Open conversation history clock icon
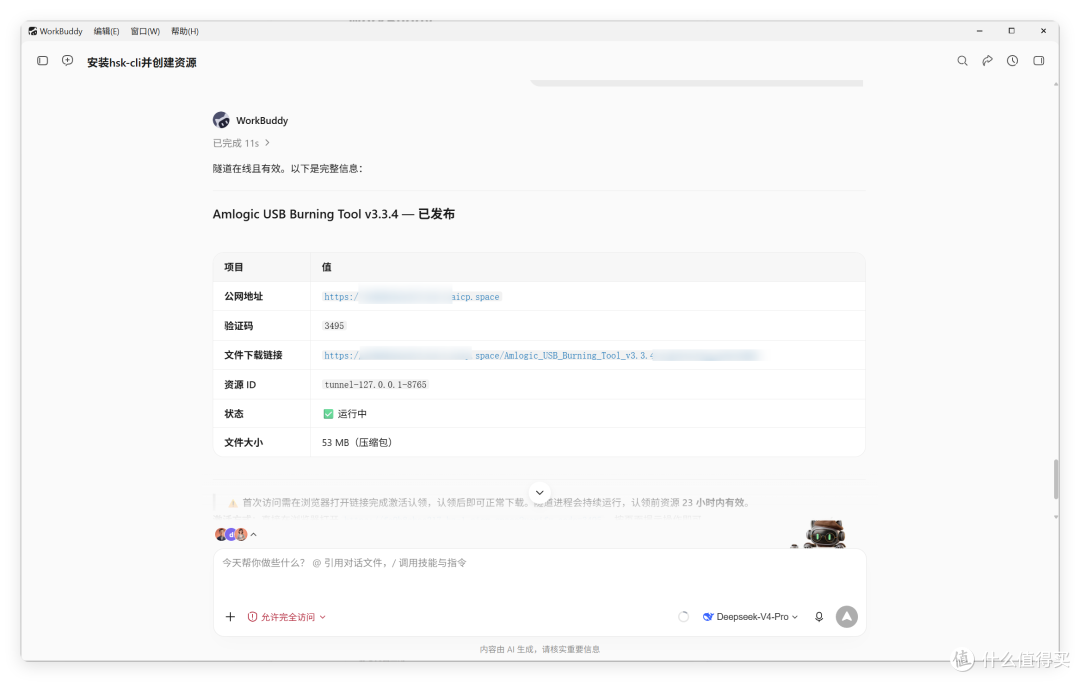This screenshot has width=1080, height=682. [x=1012, y=61]
